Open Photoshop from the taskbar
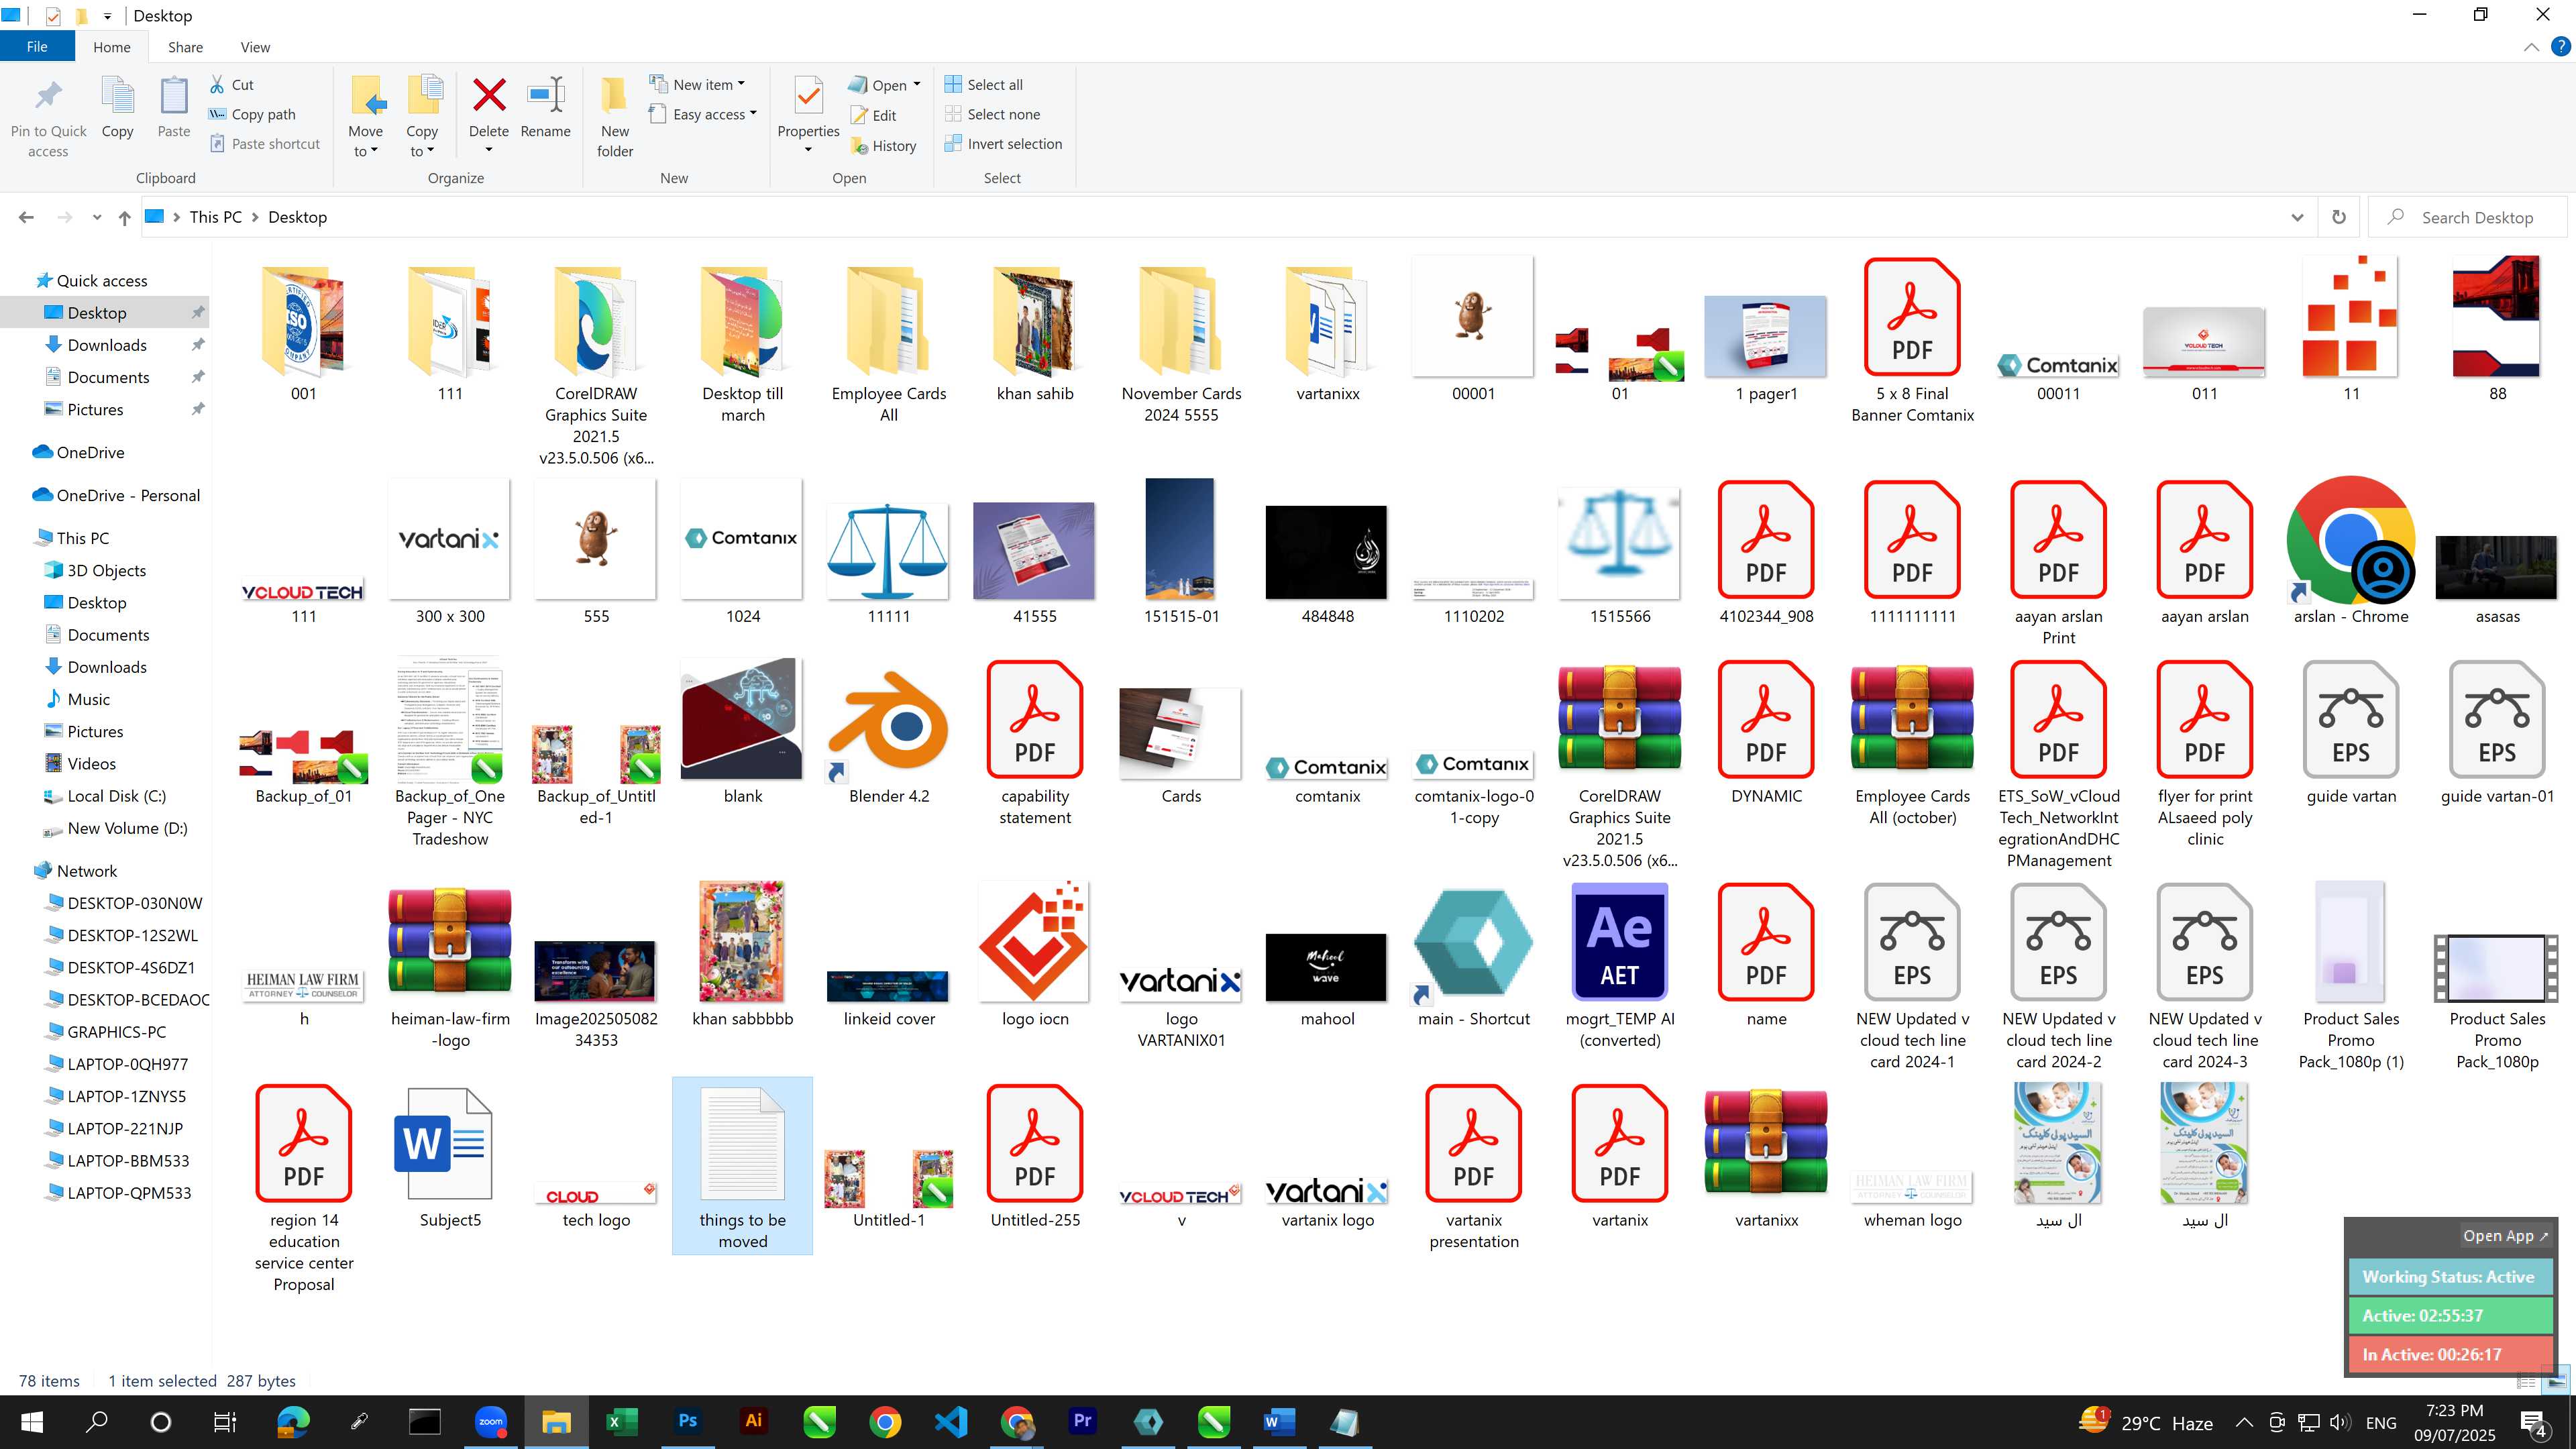Screen dimensions: 2576x1449 point(687,1421)
